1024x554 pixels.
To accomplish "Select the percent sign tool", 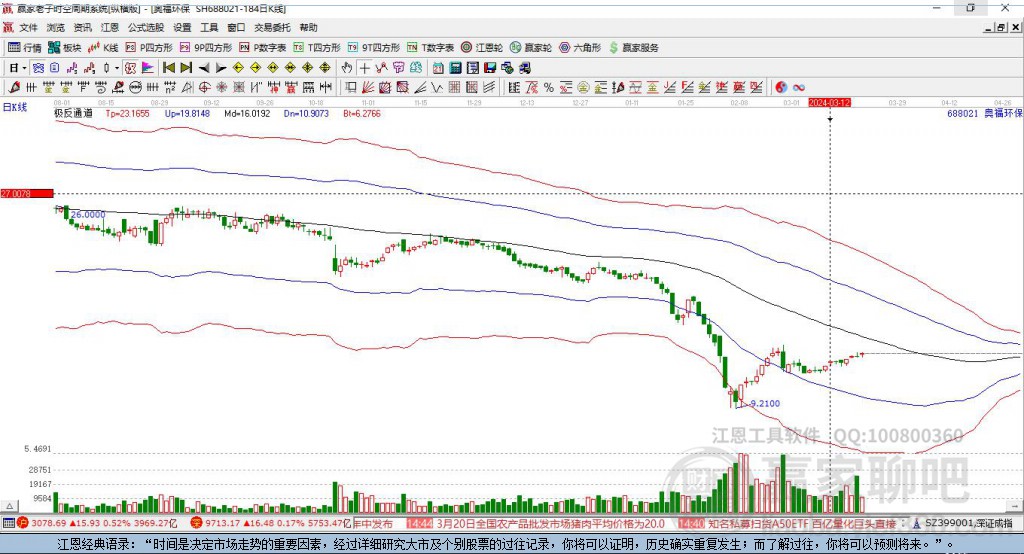I will [549, 88].
